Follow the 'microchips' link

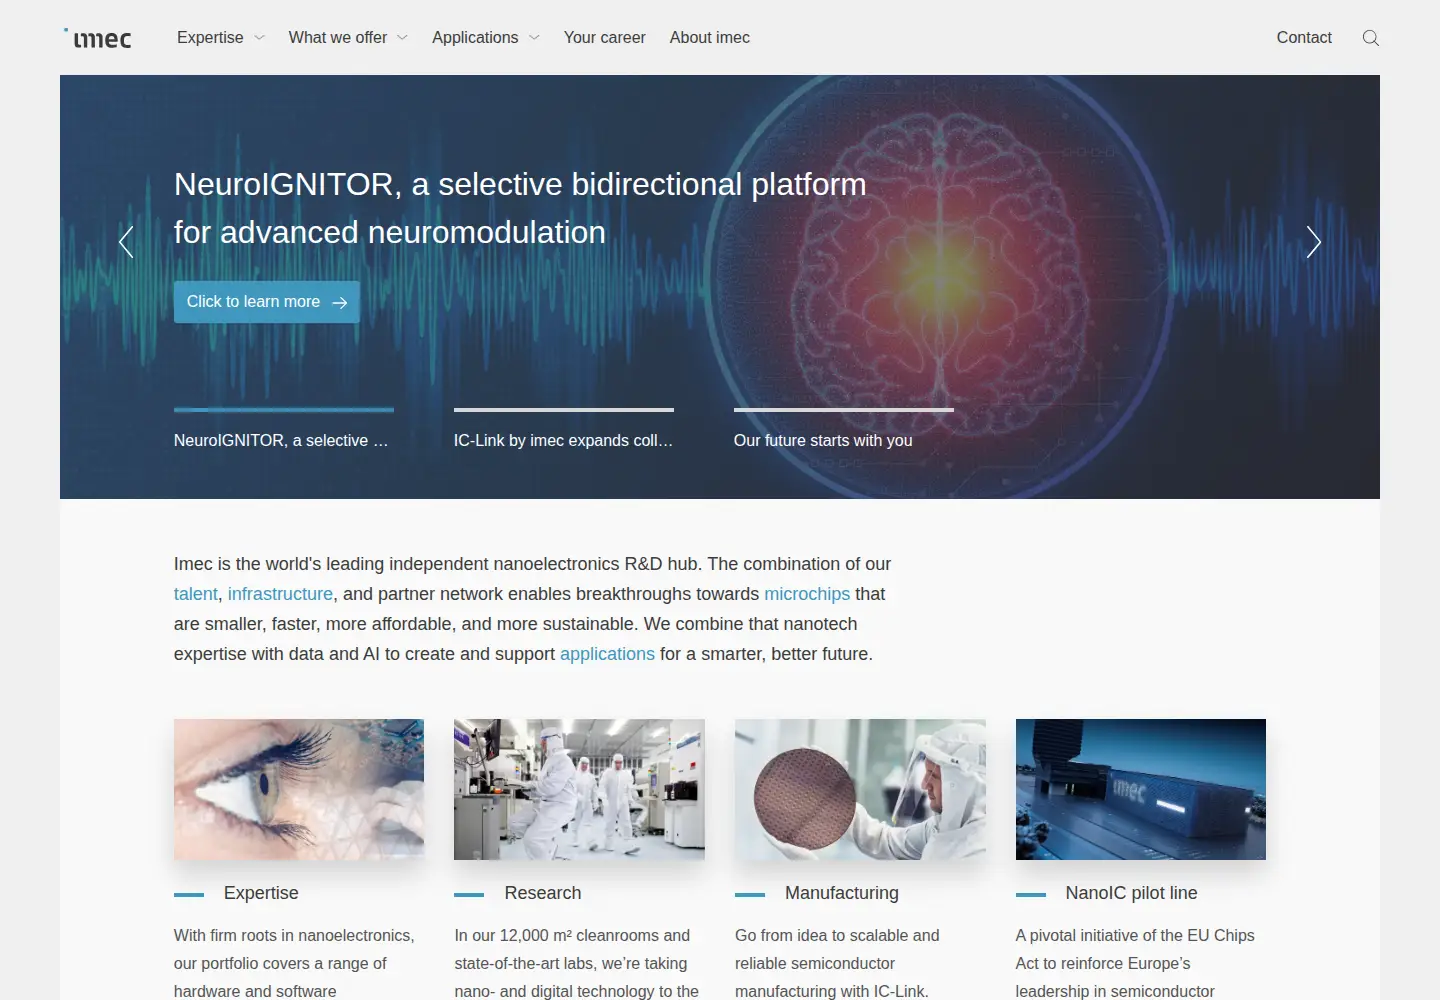tap(807, 594)
